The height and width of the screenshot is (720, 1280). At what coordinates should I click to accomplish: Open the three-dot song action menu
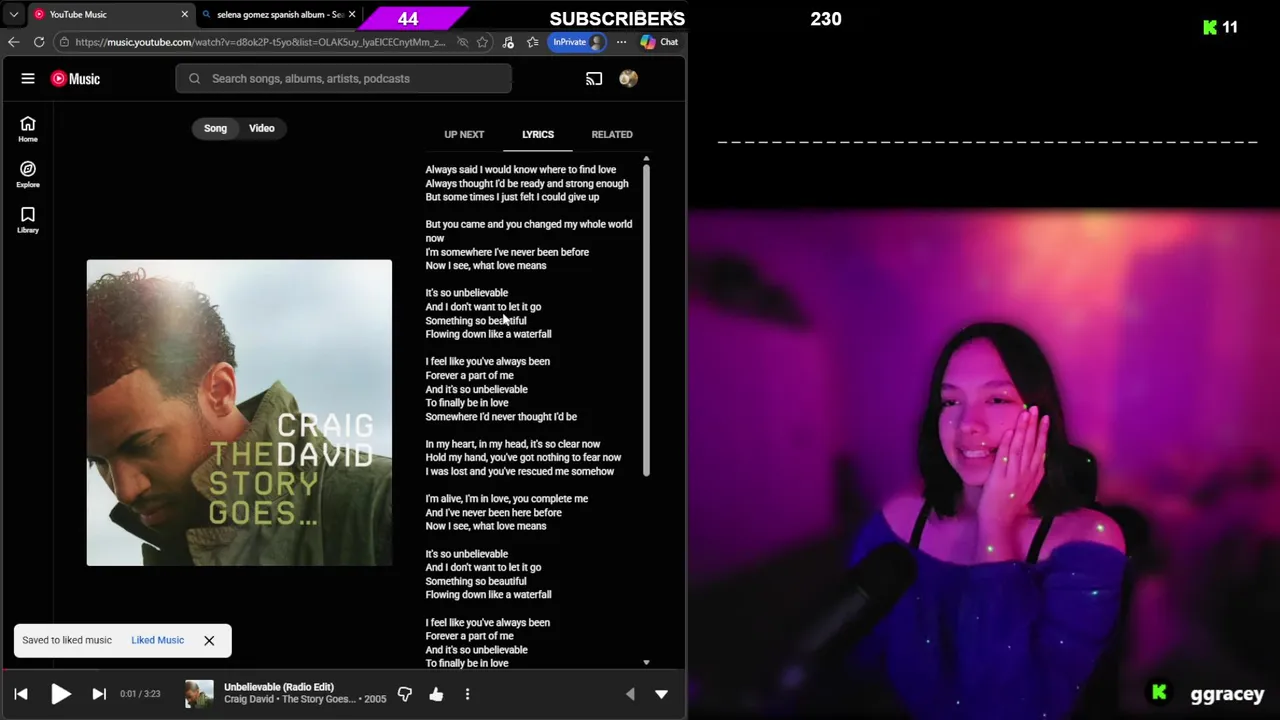pos(467,694)
